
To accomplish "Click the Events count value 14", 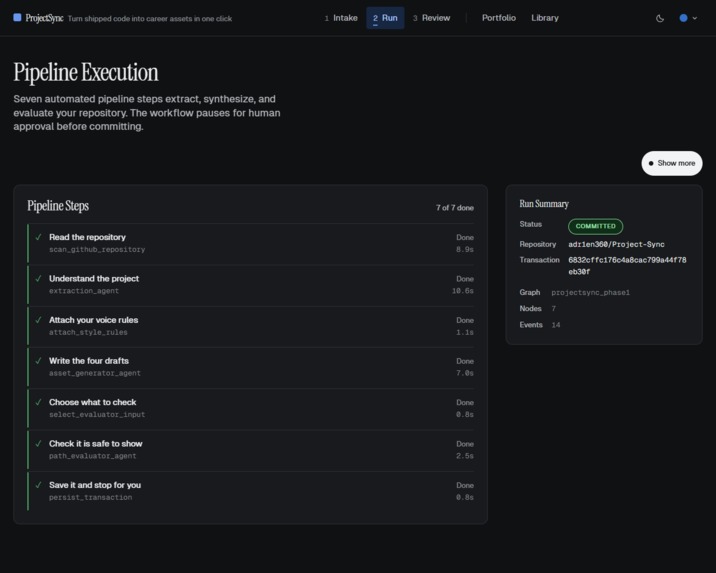I will [556, 325].
